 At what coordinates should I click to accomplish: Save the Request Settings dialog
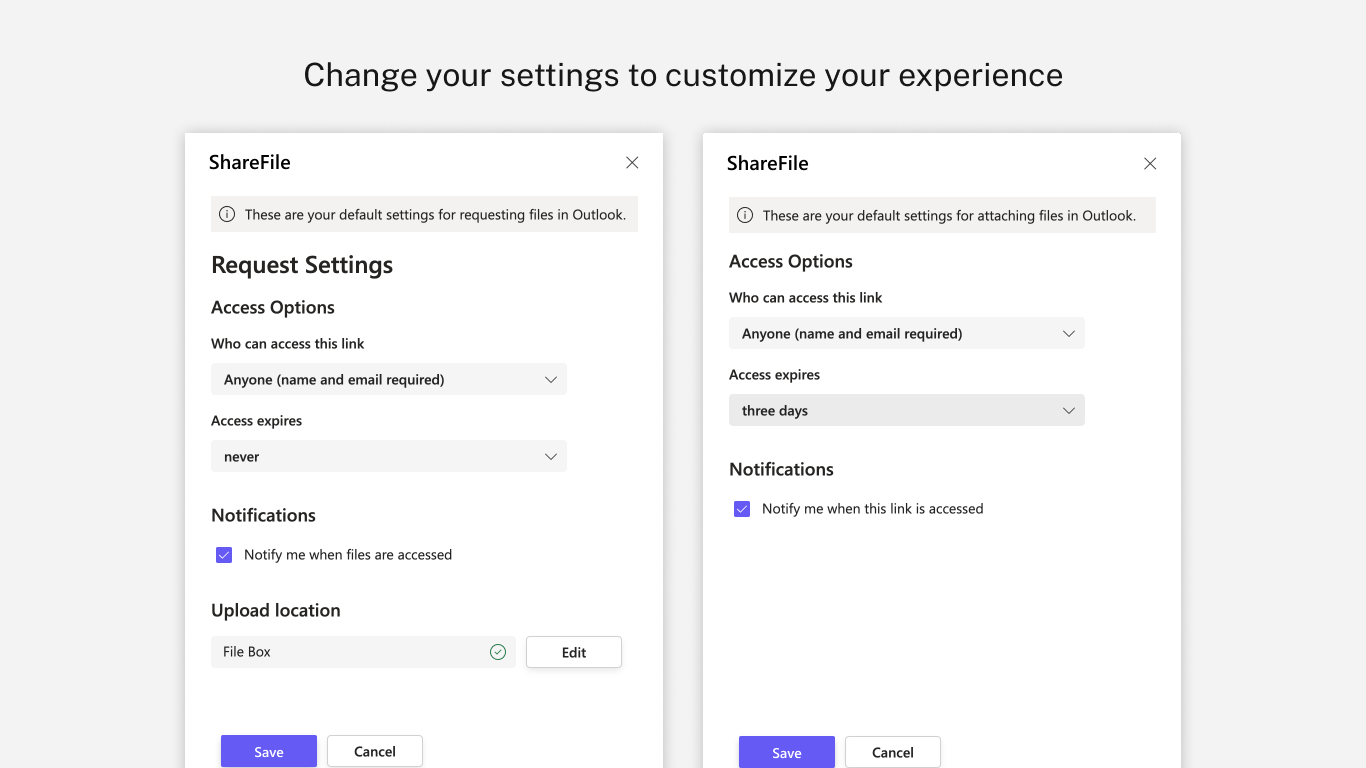tap(269, 751)
